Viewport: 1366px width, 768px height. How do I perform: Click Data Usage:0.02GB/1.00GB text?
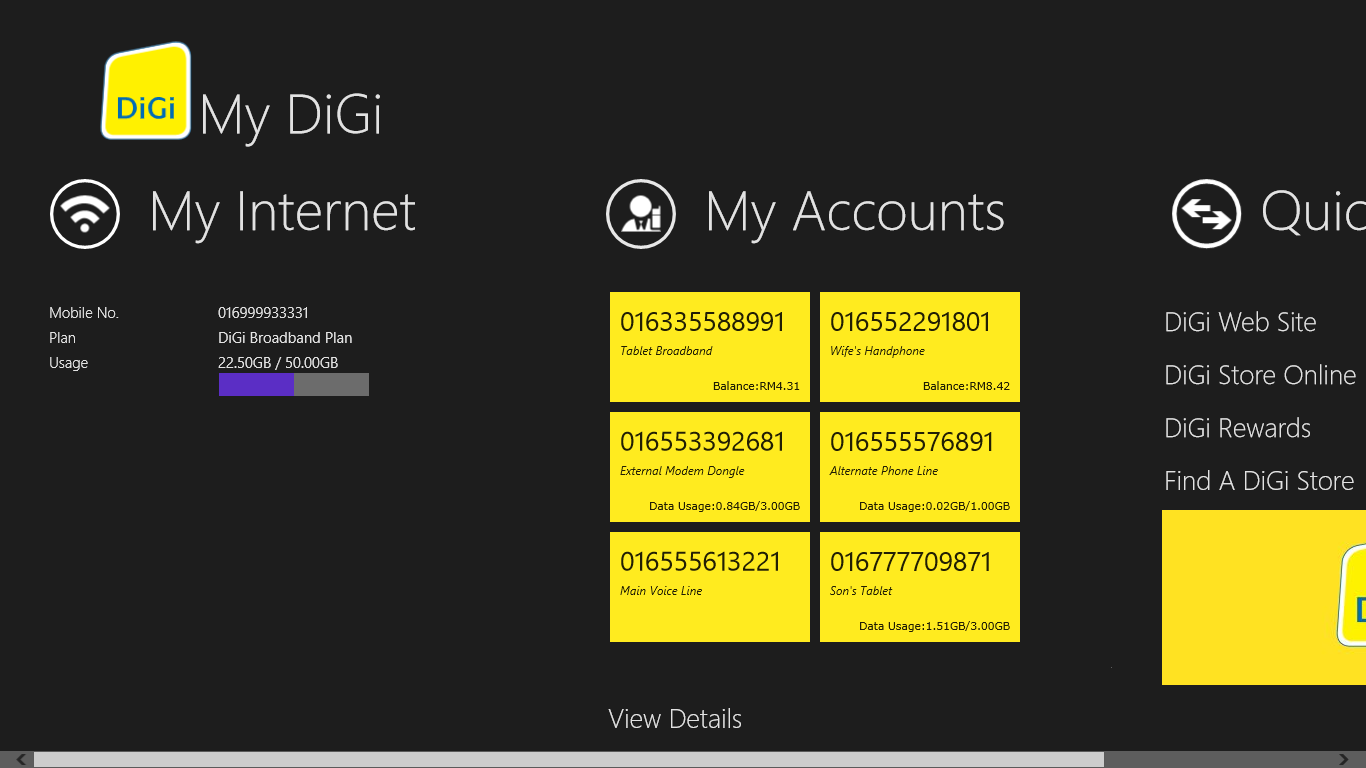point(934,506)
